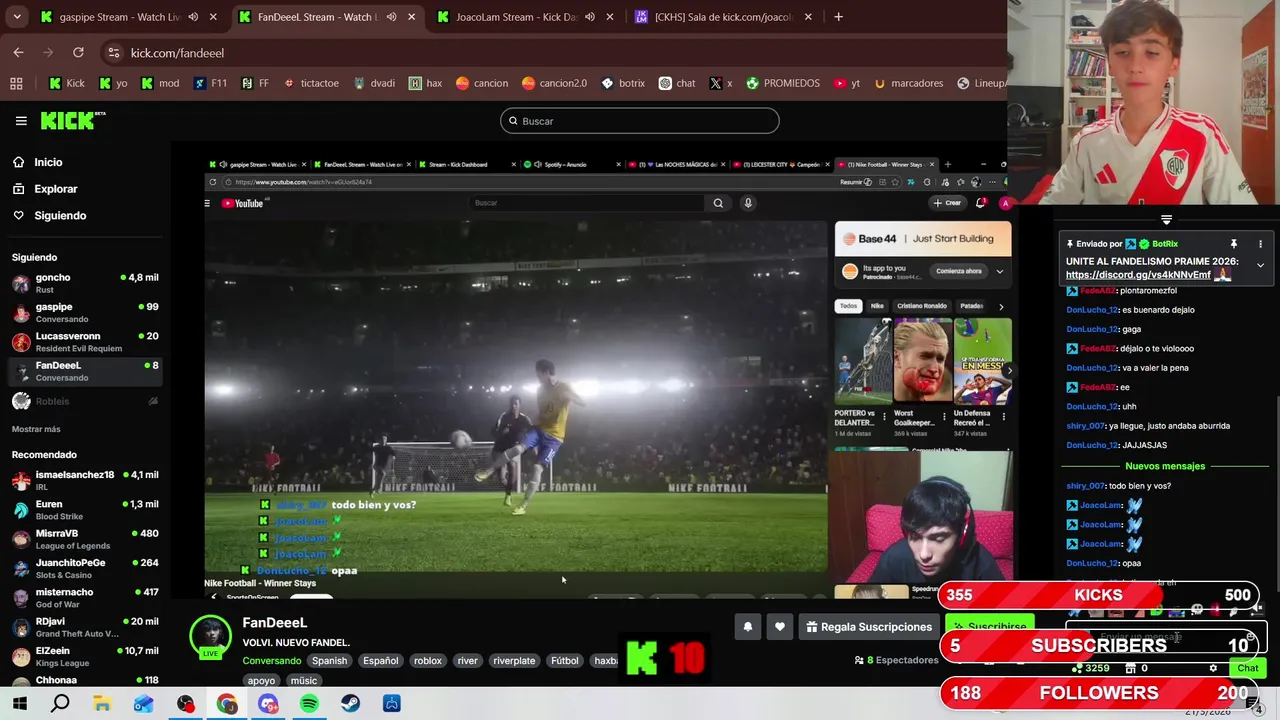This screenshot has height=720, width=1280.
Task: Open the yt bookmark
Action: pos(846,83)
